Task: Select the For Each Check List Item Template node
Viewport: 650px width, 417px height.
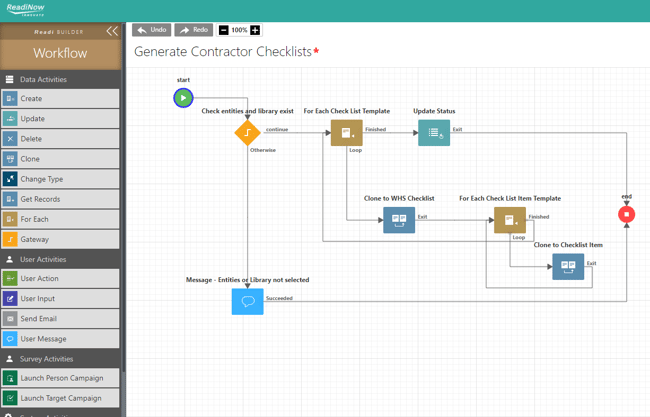Action: click(509, 219)
